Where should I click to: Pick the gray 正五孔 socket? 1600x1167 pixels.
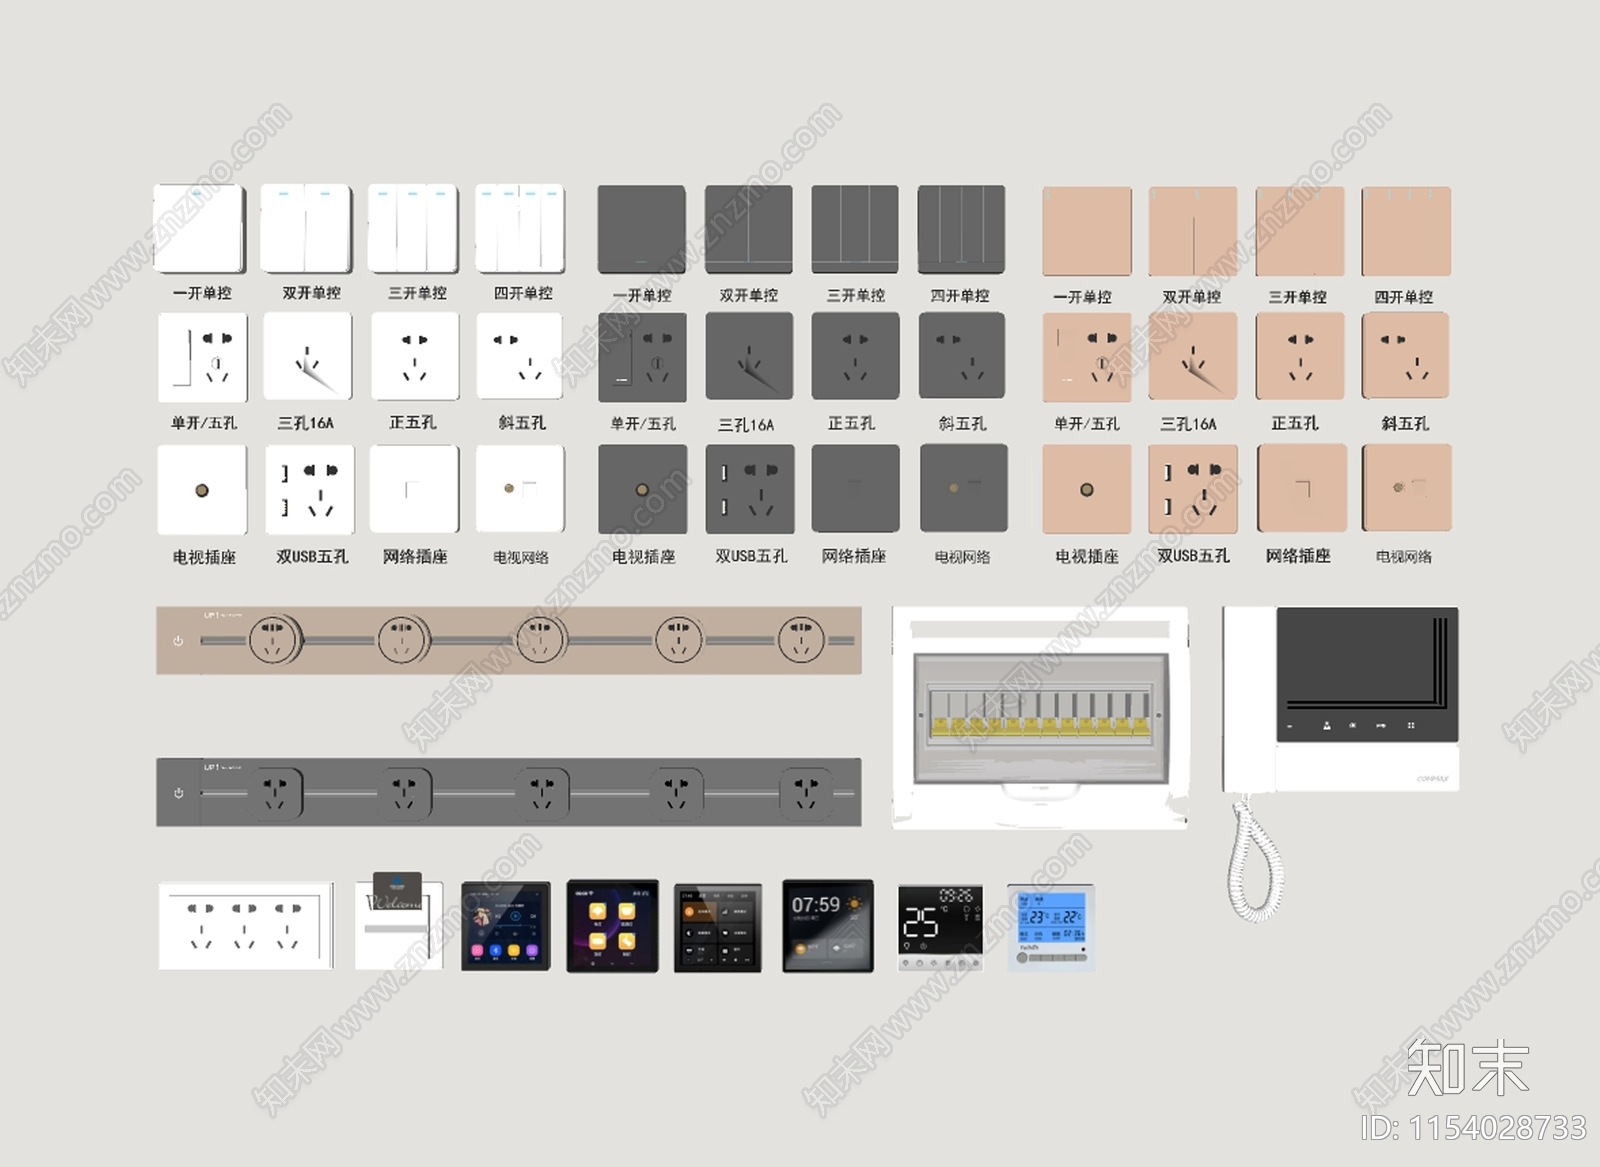[x=855, y=356]
